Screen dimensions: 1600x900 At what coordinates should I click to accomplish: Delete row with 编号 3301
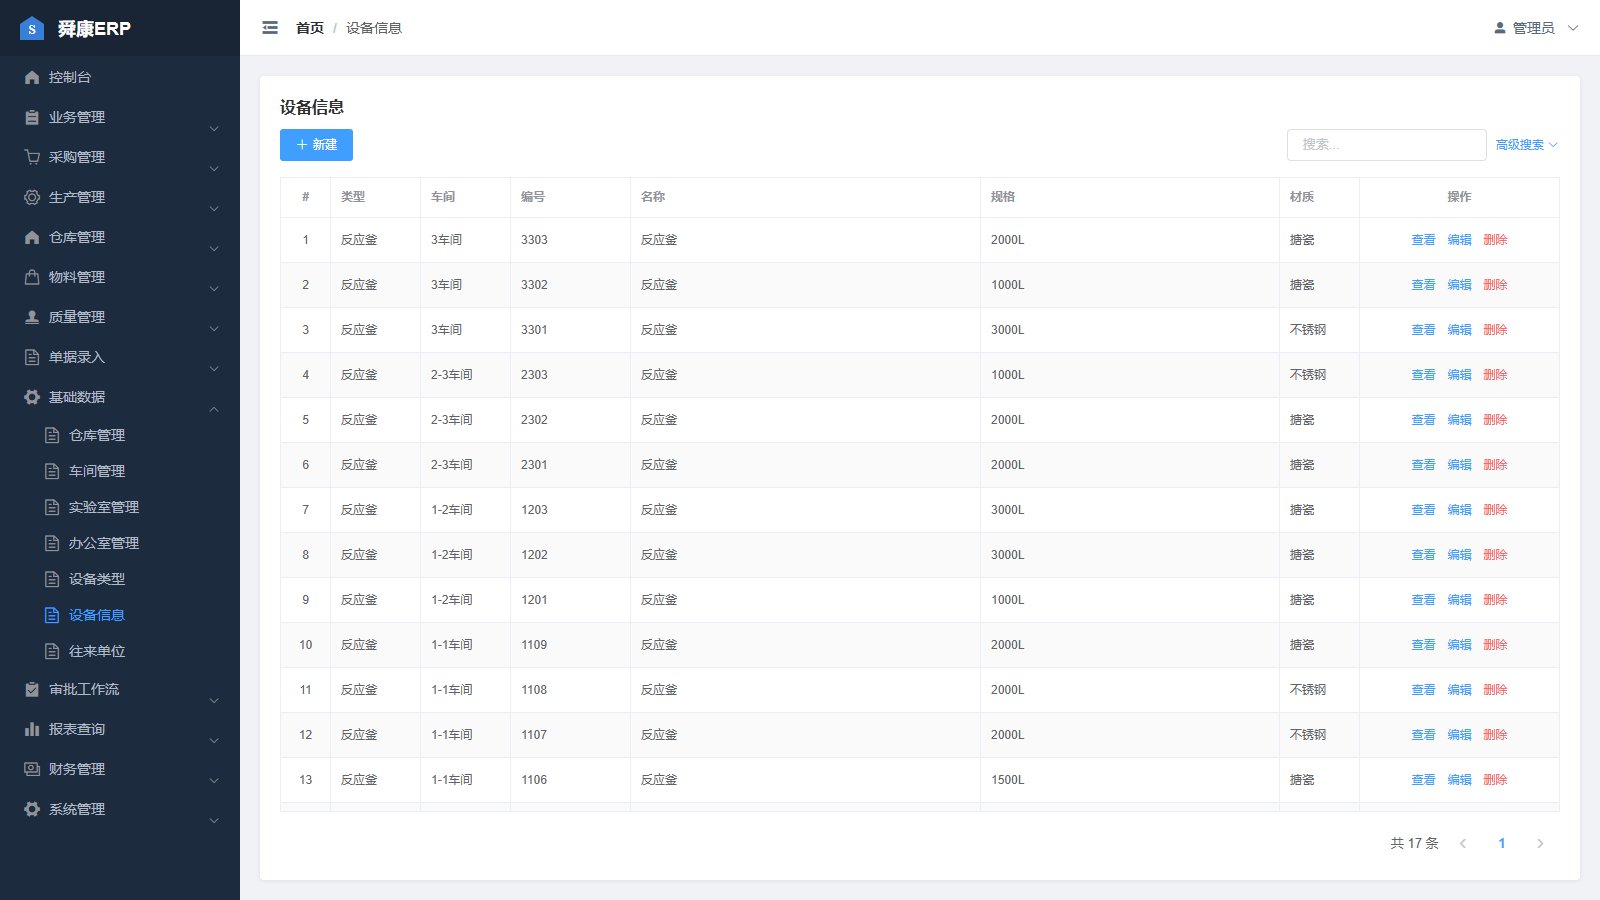click(1495, 330)
